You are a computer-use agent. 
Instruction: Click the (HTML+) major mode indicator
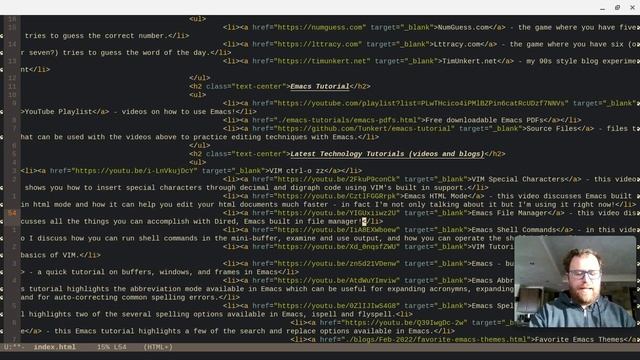click(158, 347)
